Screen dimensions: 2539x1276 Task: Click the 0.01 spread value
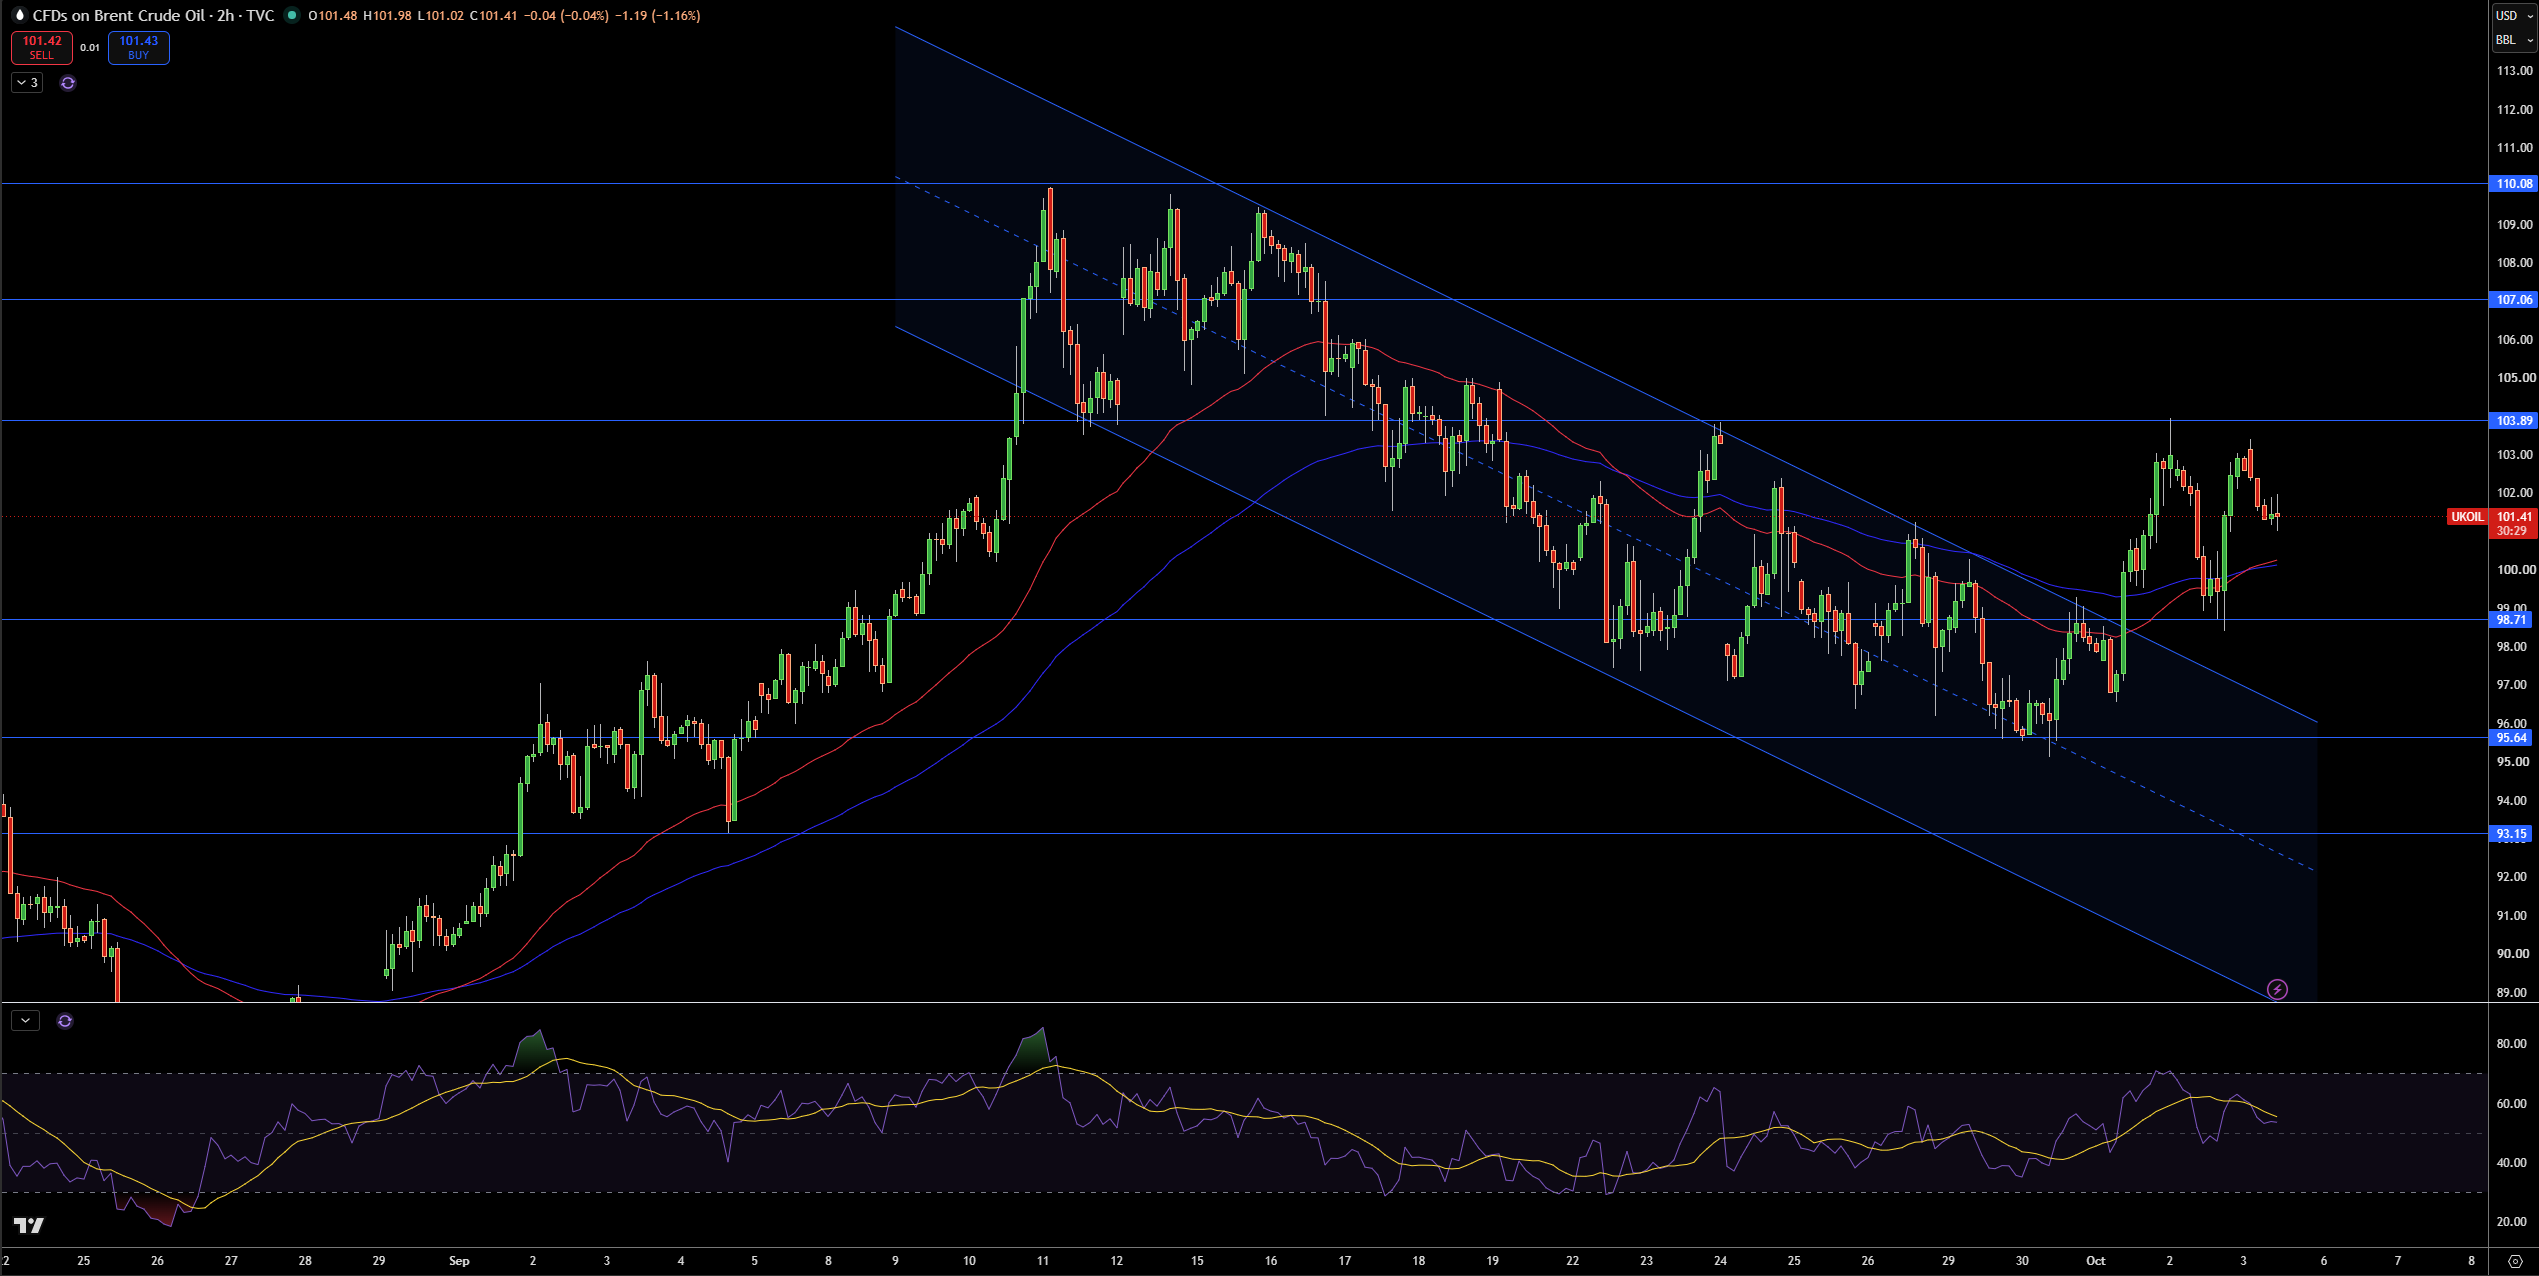(x=90, y=47)
